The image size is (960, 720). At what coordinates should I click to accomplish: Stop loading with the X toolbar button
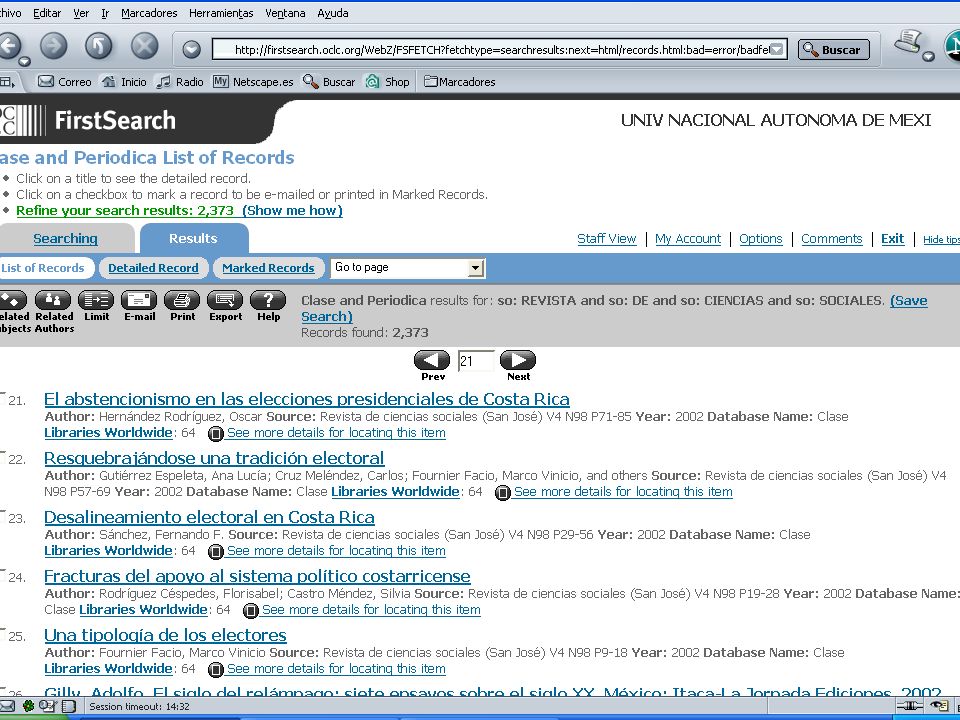(144, 47)
